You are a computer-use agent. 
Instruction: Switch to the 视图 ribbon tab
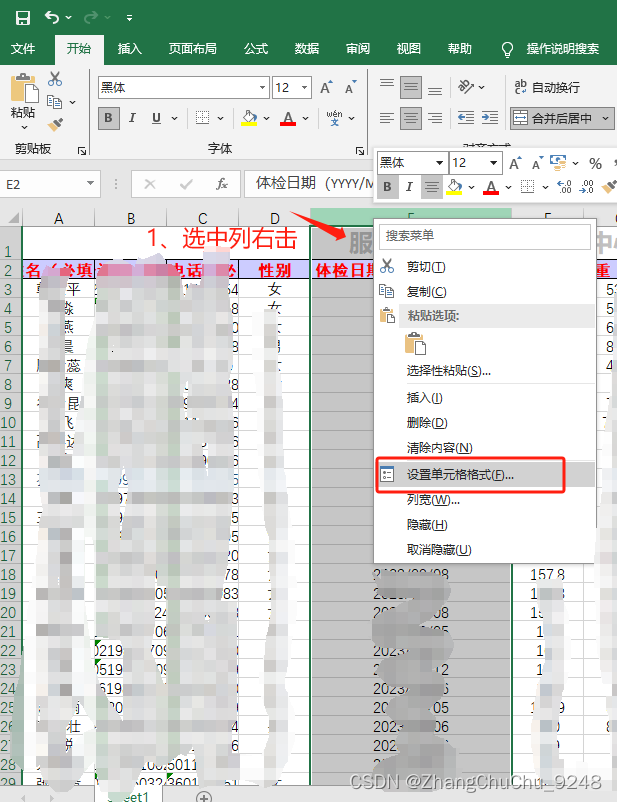point(408,49)
